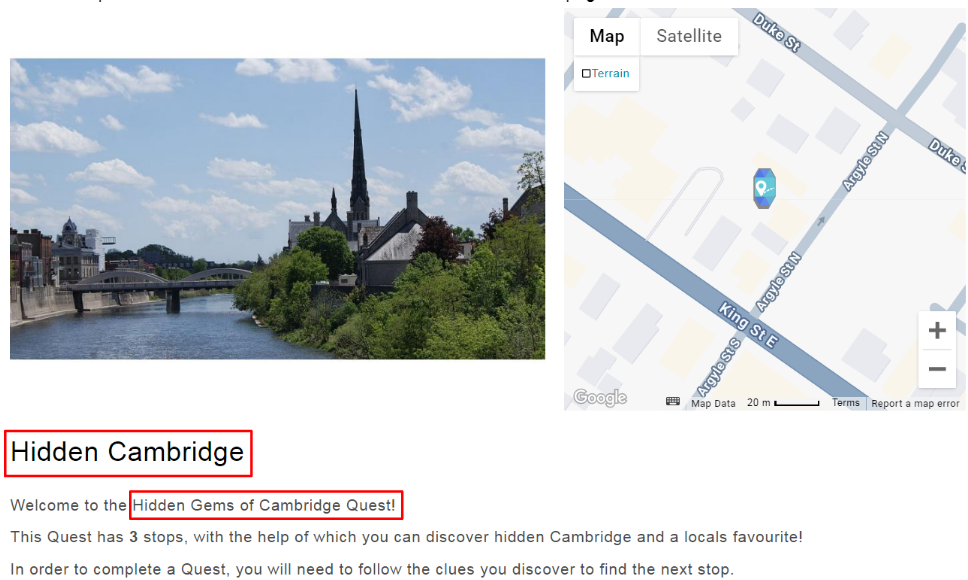Open keyboard shortcuts icon on map
The width and height of the screenshot is (968, 580).
(673, 402)
